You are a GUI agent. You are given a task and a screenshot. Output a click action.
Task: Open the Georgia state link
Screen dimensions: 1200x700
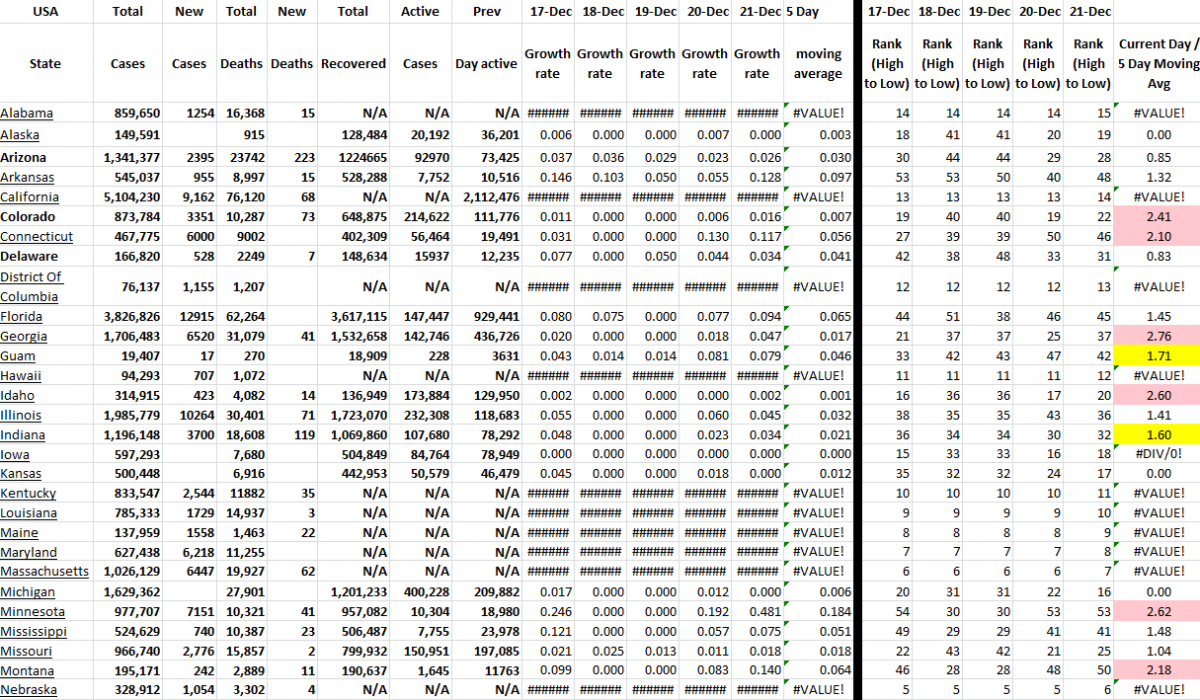24,336
